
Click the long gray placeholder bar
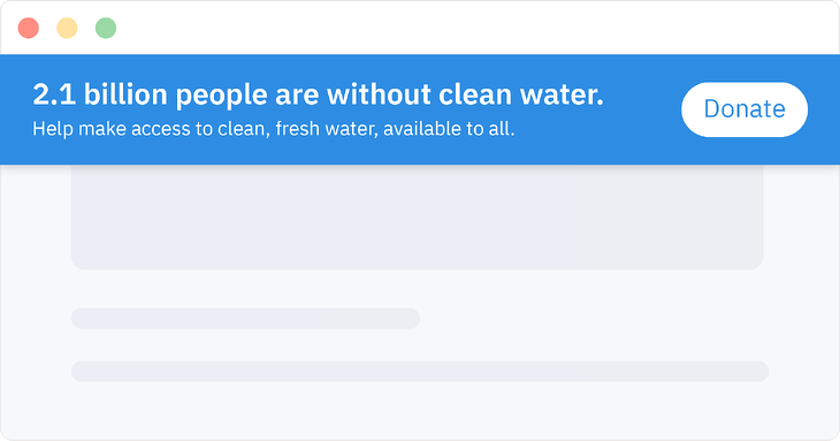point(419,371)
